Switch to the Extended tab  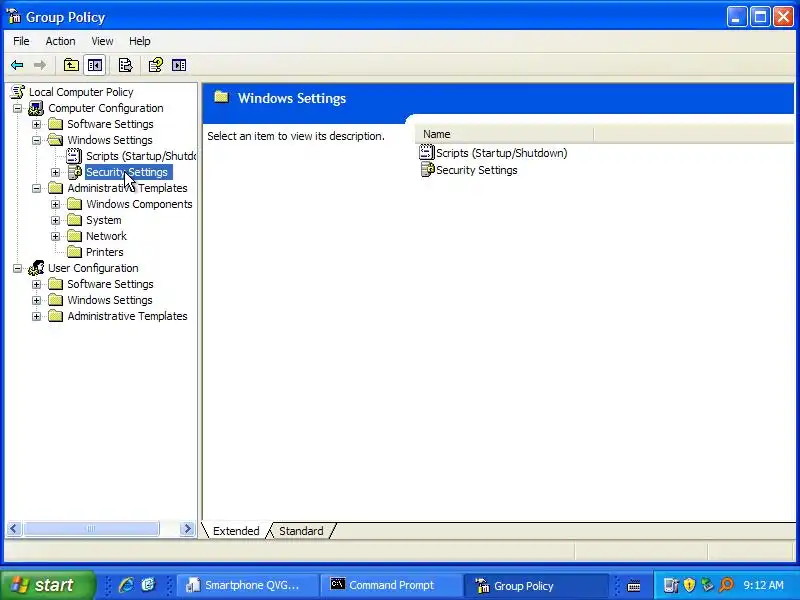point(236,531)
